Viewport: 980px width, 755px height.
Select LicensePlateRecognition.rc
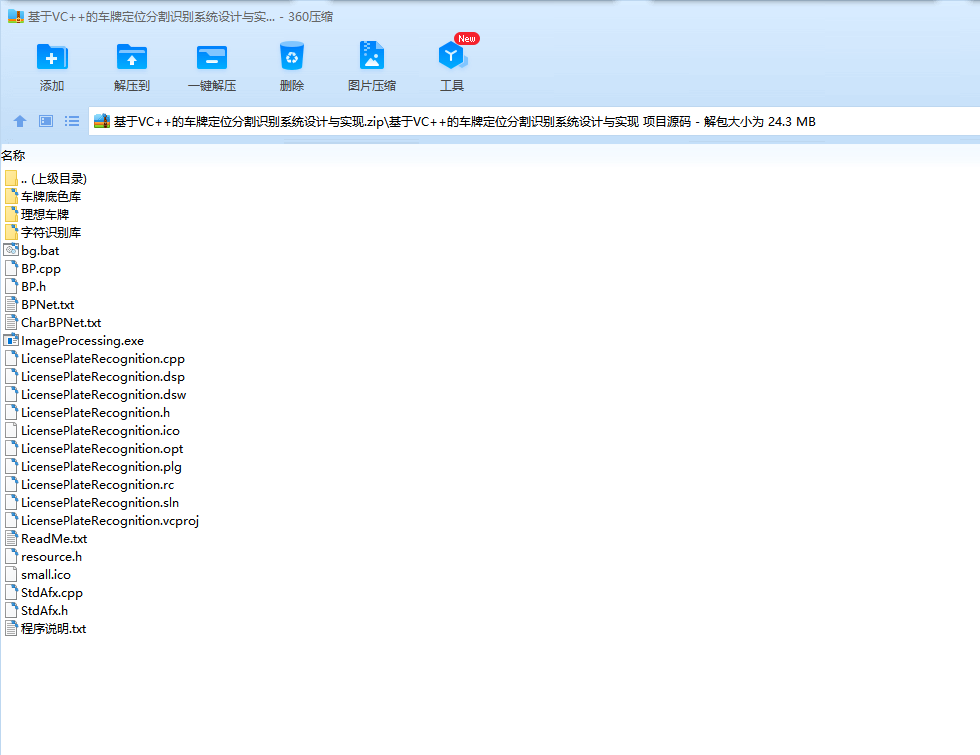89,485
